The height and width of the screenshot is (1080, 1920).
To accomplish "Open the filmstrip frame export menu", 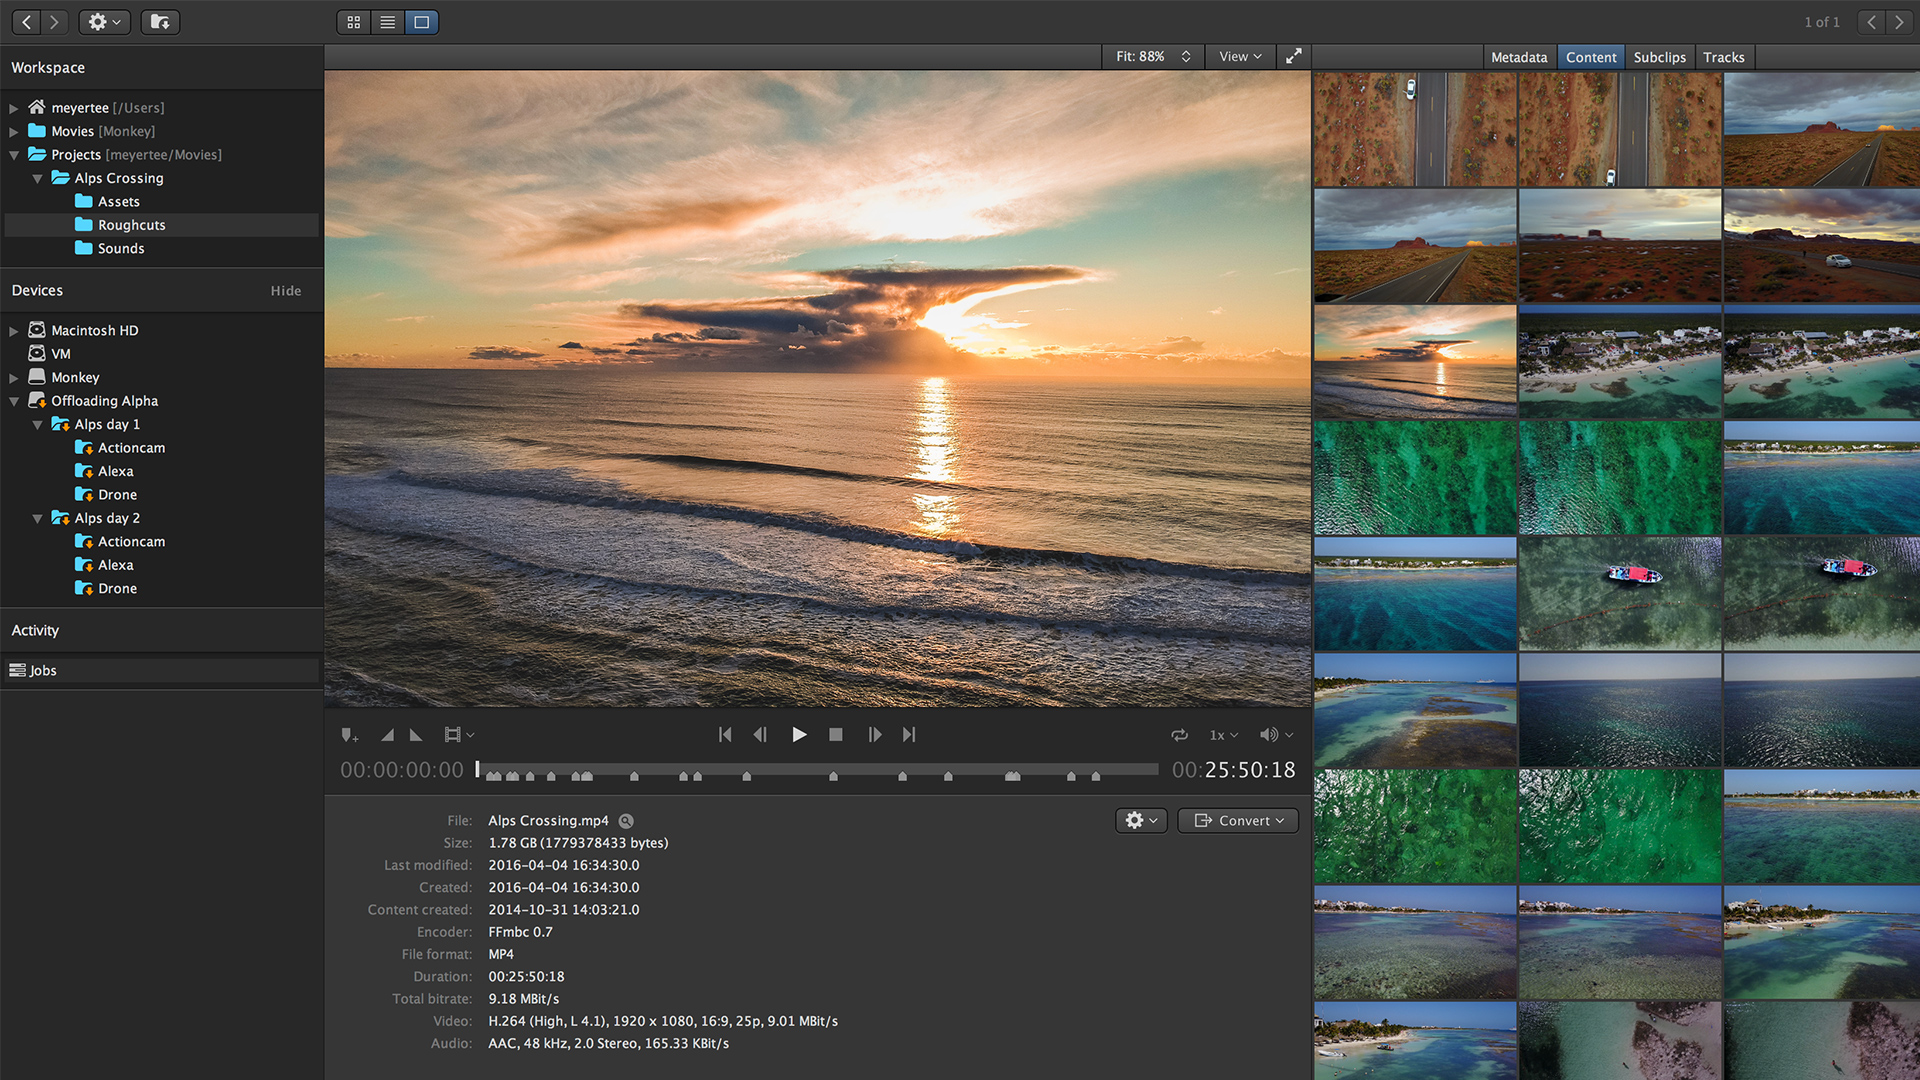I will [x=459, y=735].
